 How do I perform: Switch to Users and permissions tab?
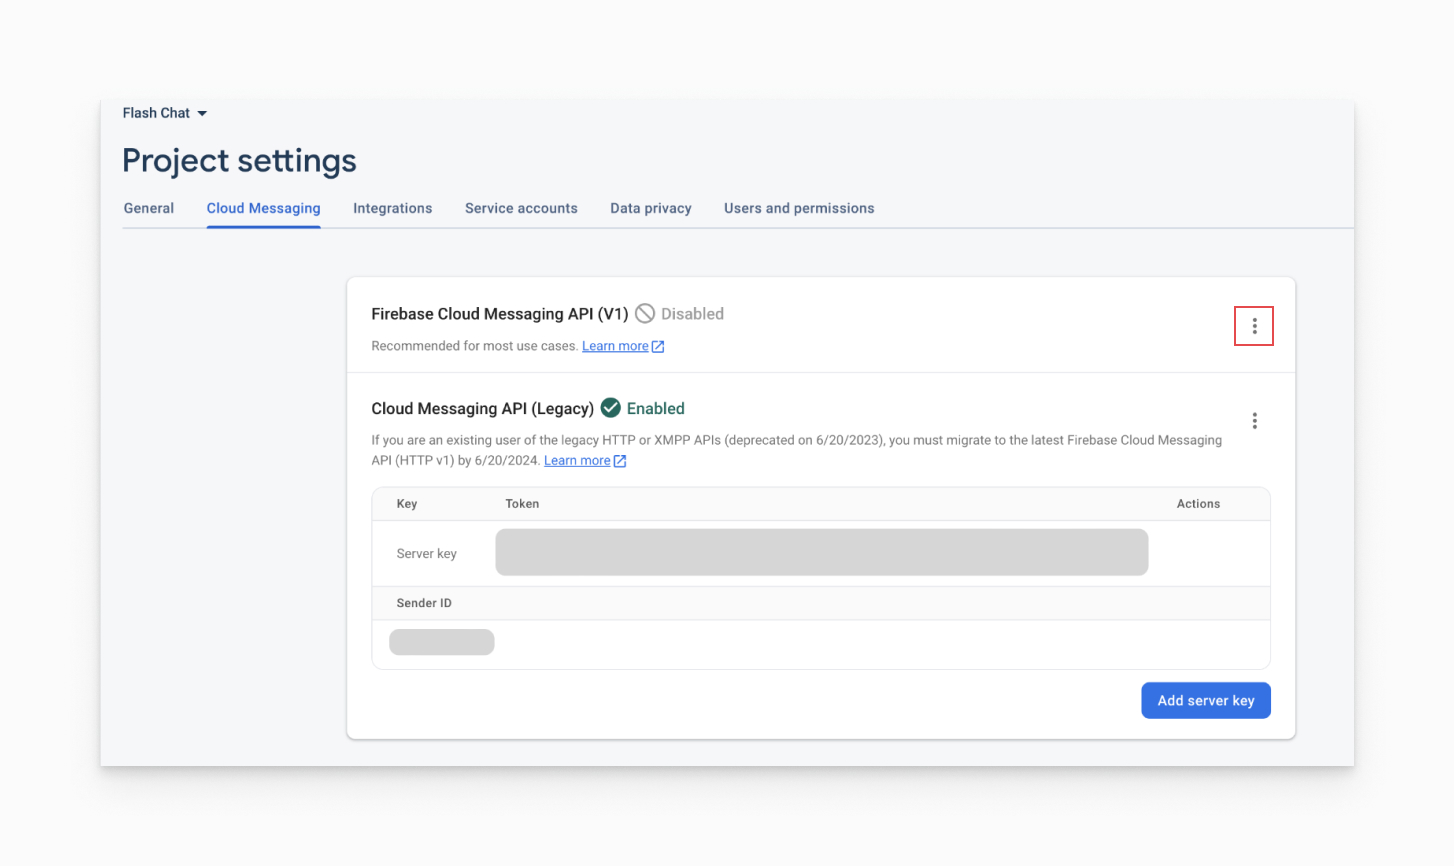tap(799, 208)
